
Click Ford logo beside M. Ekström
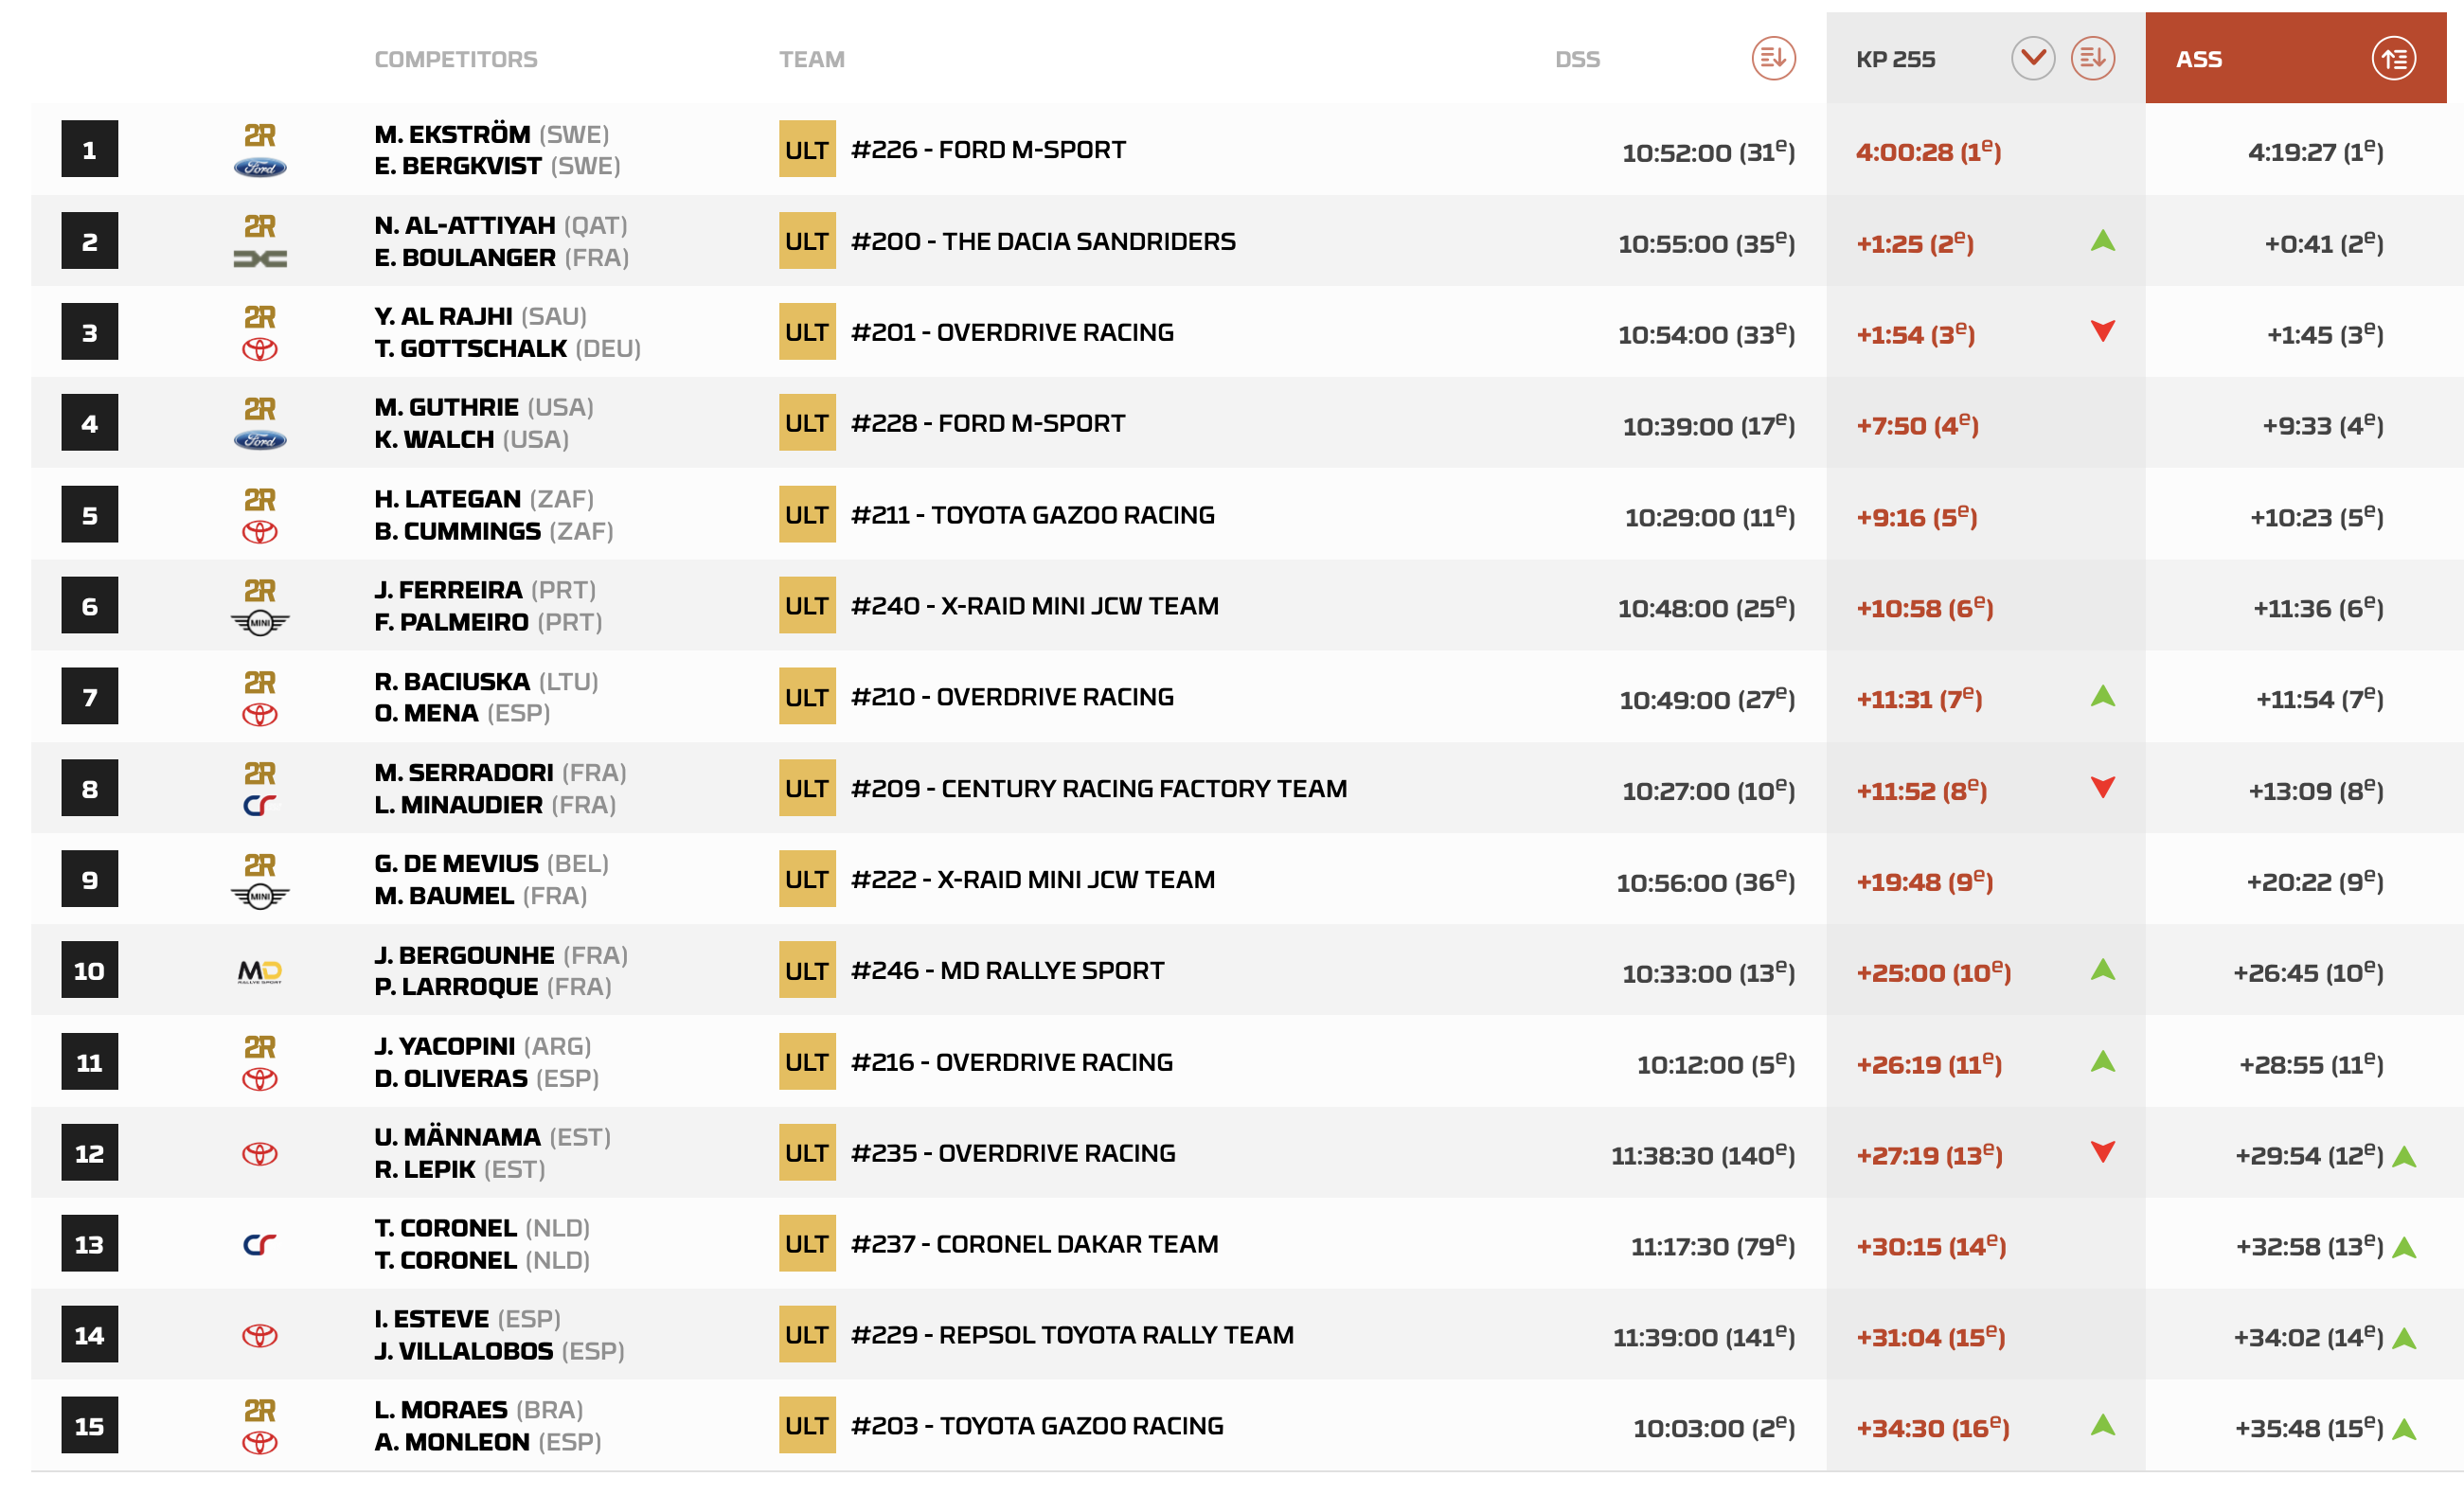260,167
